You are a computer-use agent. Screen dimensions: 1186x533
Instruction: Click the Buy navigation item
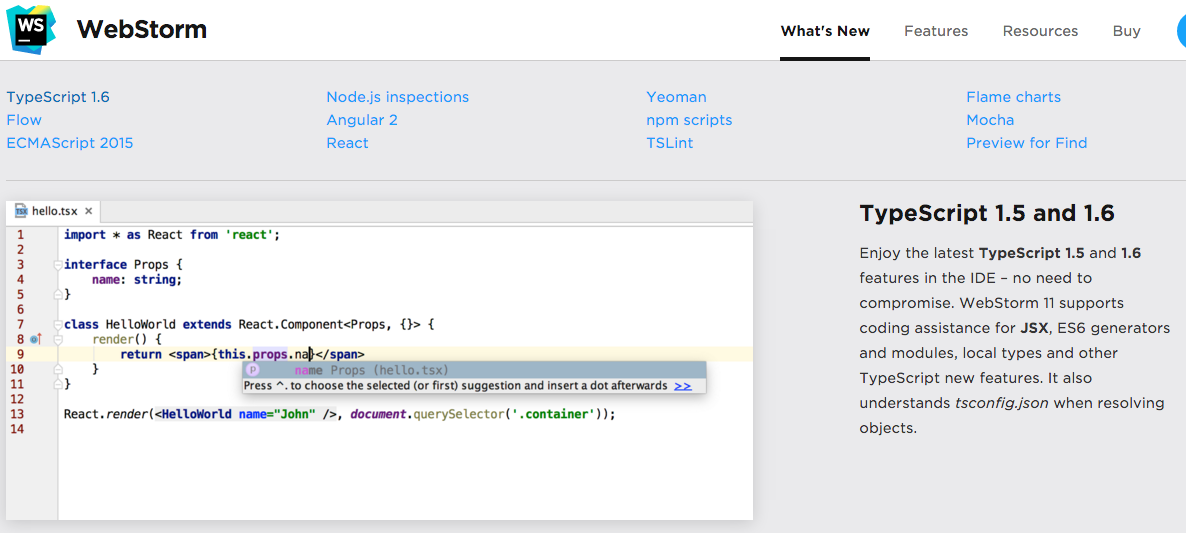[1126, 31]
